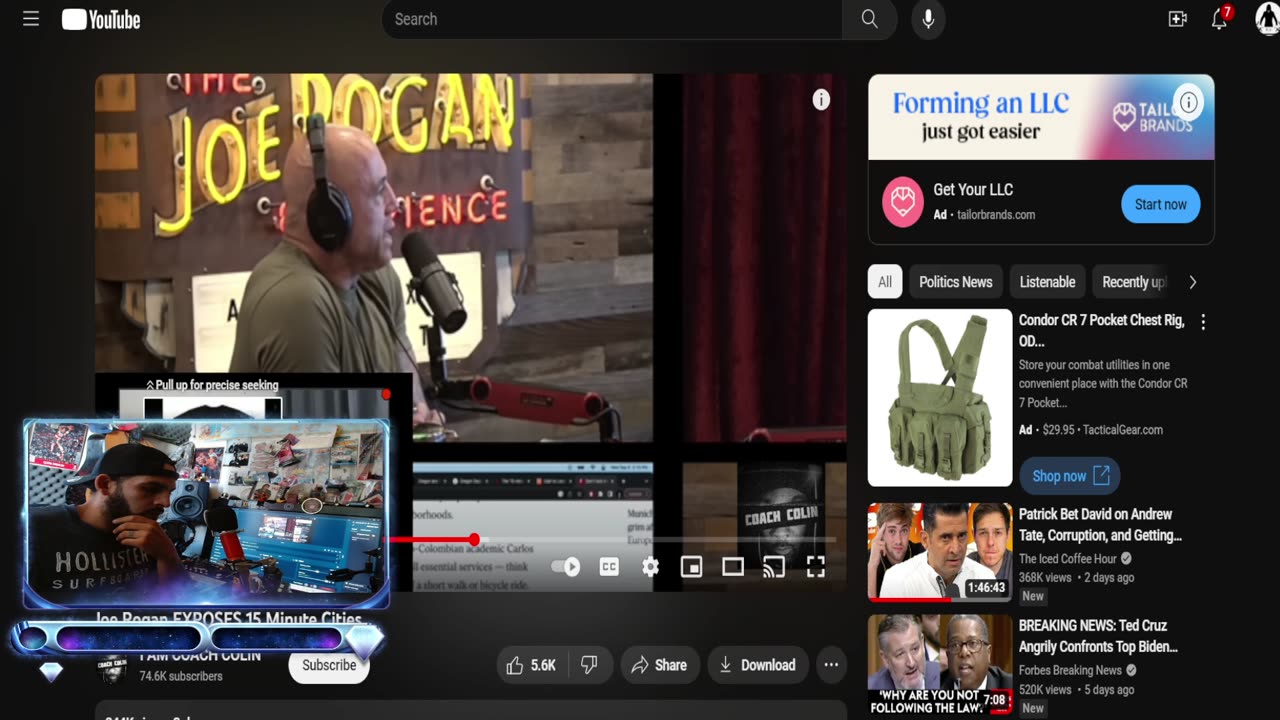Switch to theater mode
The image size is (1280, 720).
click(733, 567)
